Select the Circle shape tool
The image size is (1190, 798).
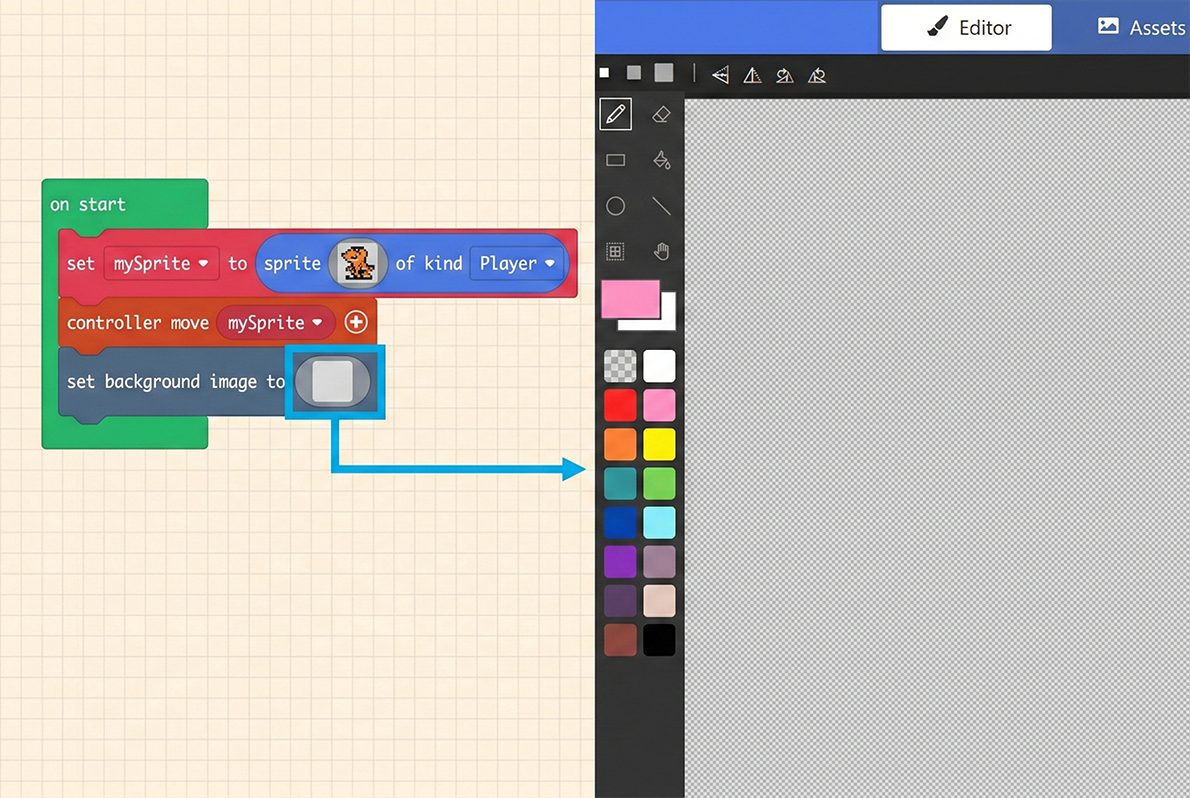coord(616,206)
